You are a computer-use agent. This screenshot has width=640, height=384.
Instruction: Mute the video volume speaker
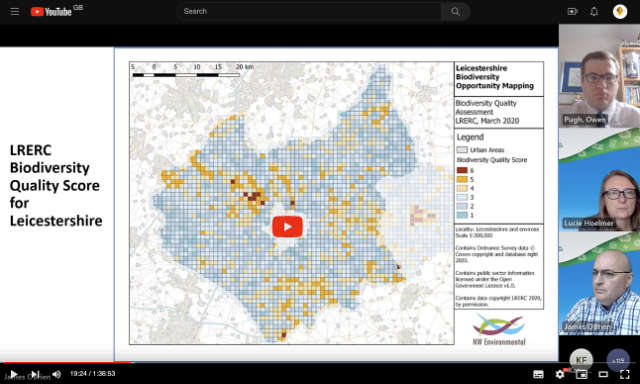tap(57, 374)
